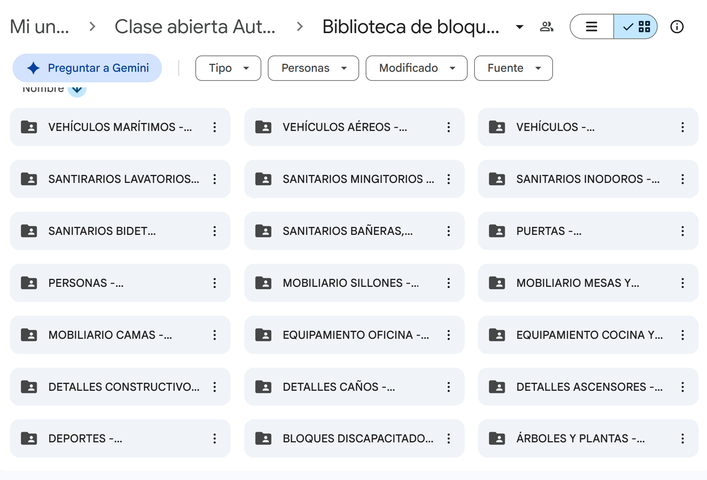Viewport: 707px width, 480px height.
Task: Reverse sort direction arrow next to Nombre
Action: click(x=77, y=90)
